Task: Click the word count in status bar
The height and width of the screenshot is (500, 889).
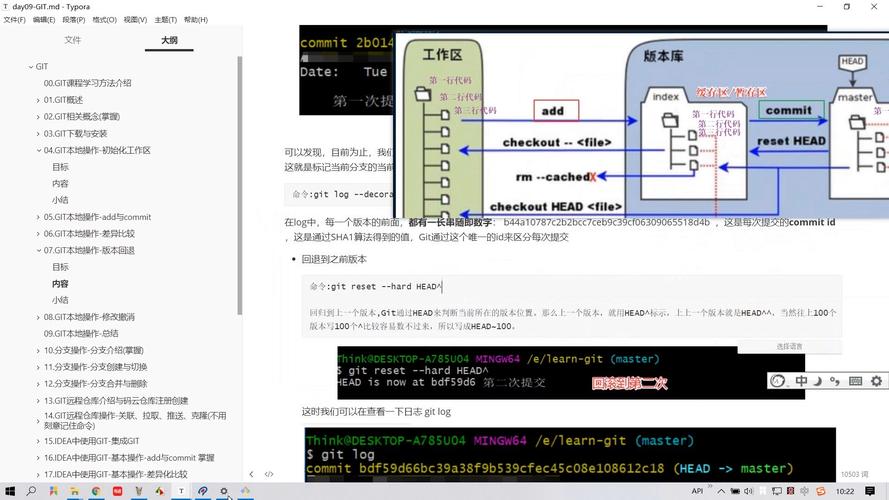Action: pos(854,474)
